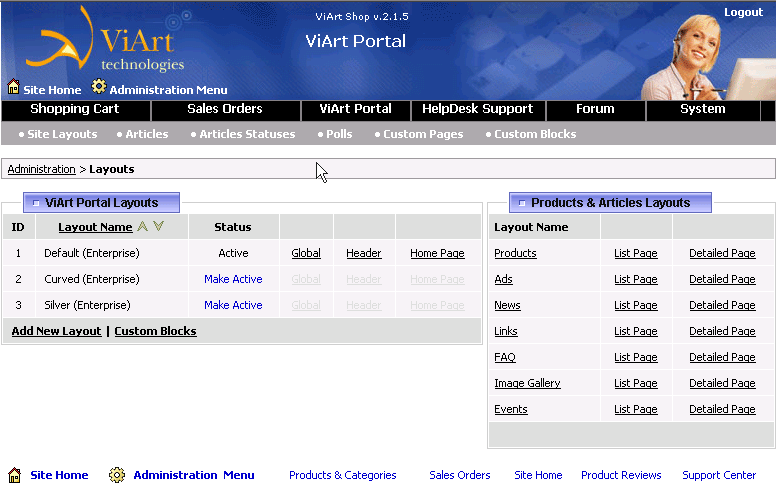Open Detailed Page for Products
776x494 pixels.
tap(723, 253)
